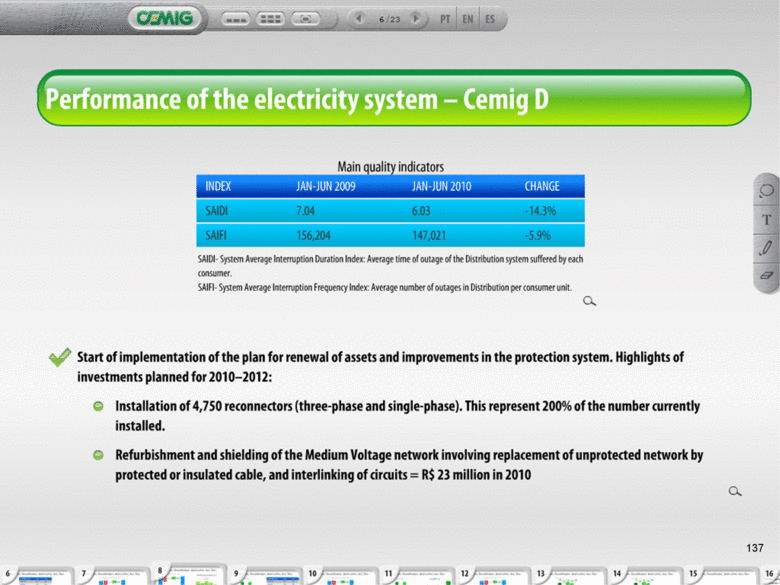Switch to the single-row thumbnail strip view
This screenshot has height=585, width=780.
pos(235,19)
